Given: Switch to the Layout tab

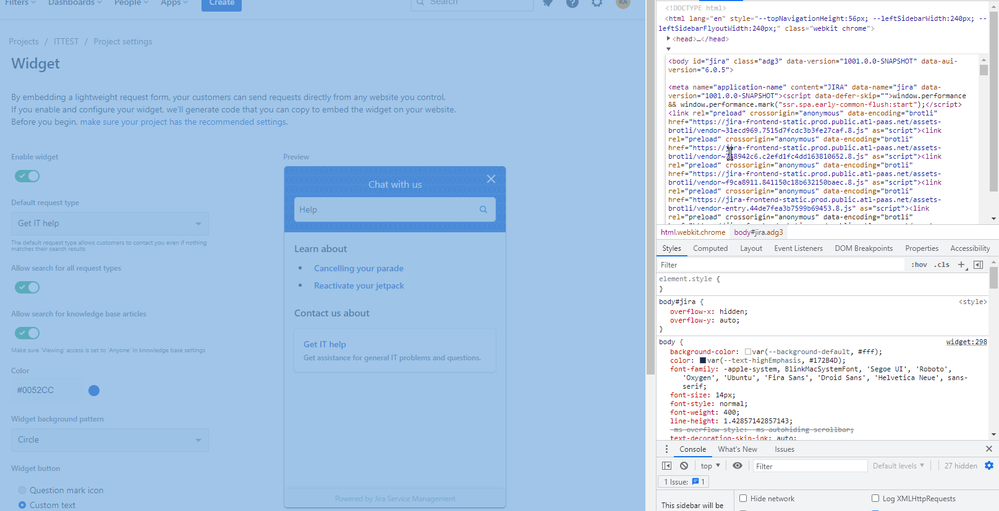Looking at the screenshot, I should (x=751, y=248).
